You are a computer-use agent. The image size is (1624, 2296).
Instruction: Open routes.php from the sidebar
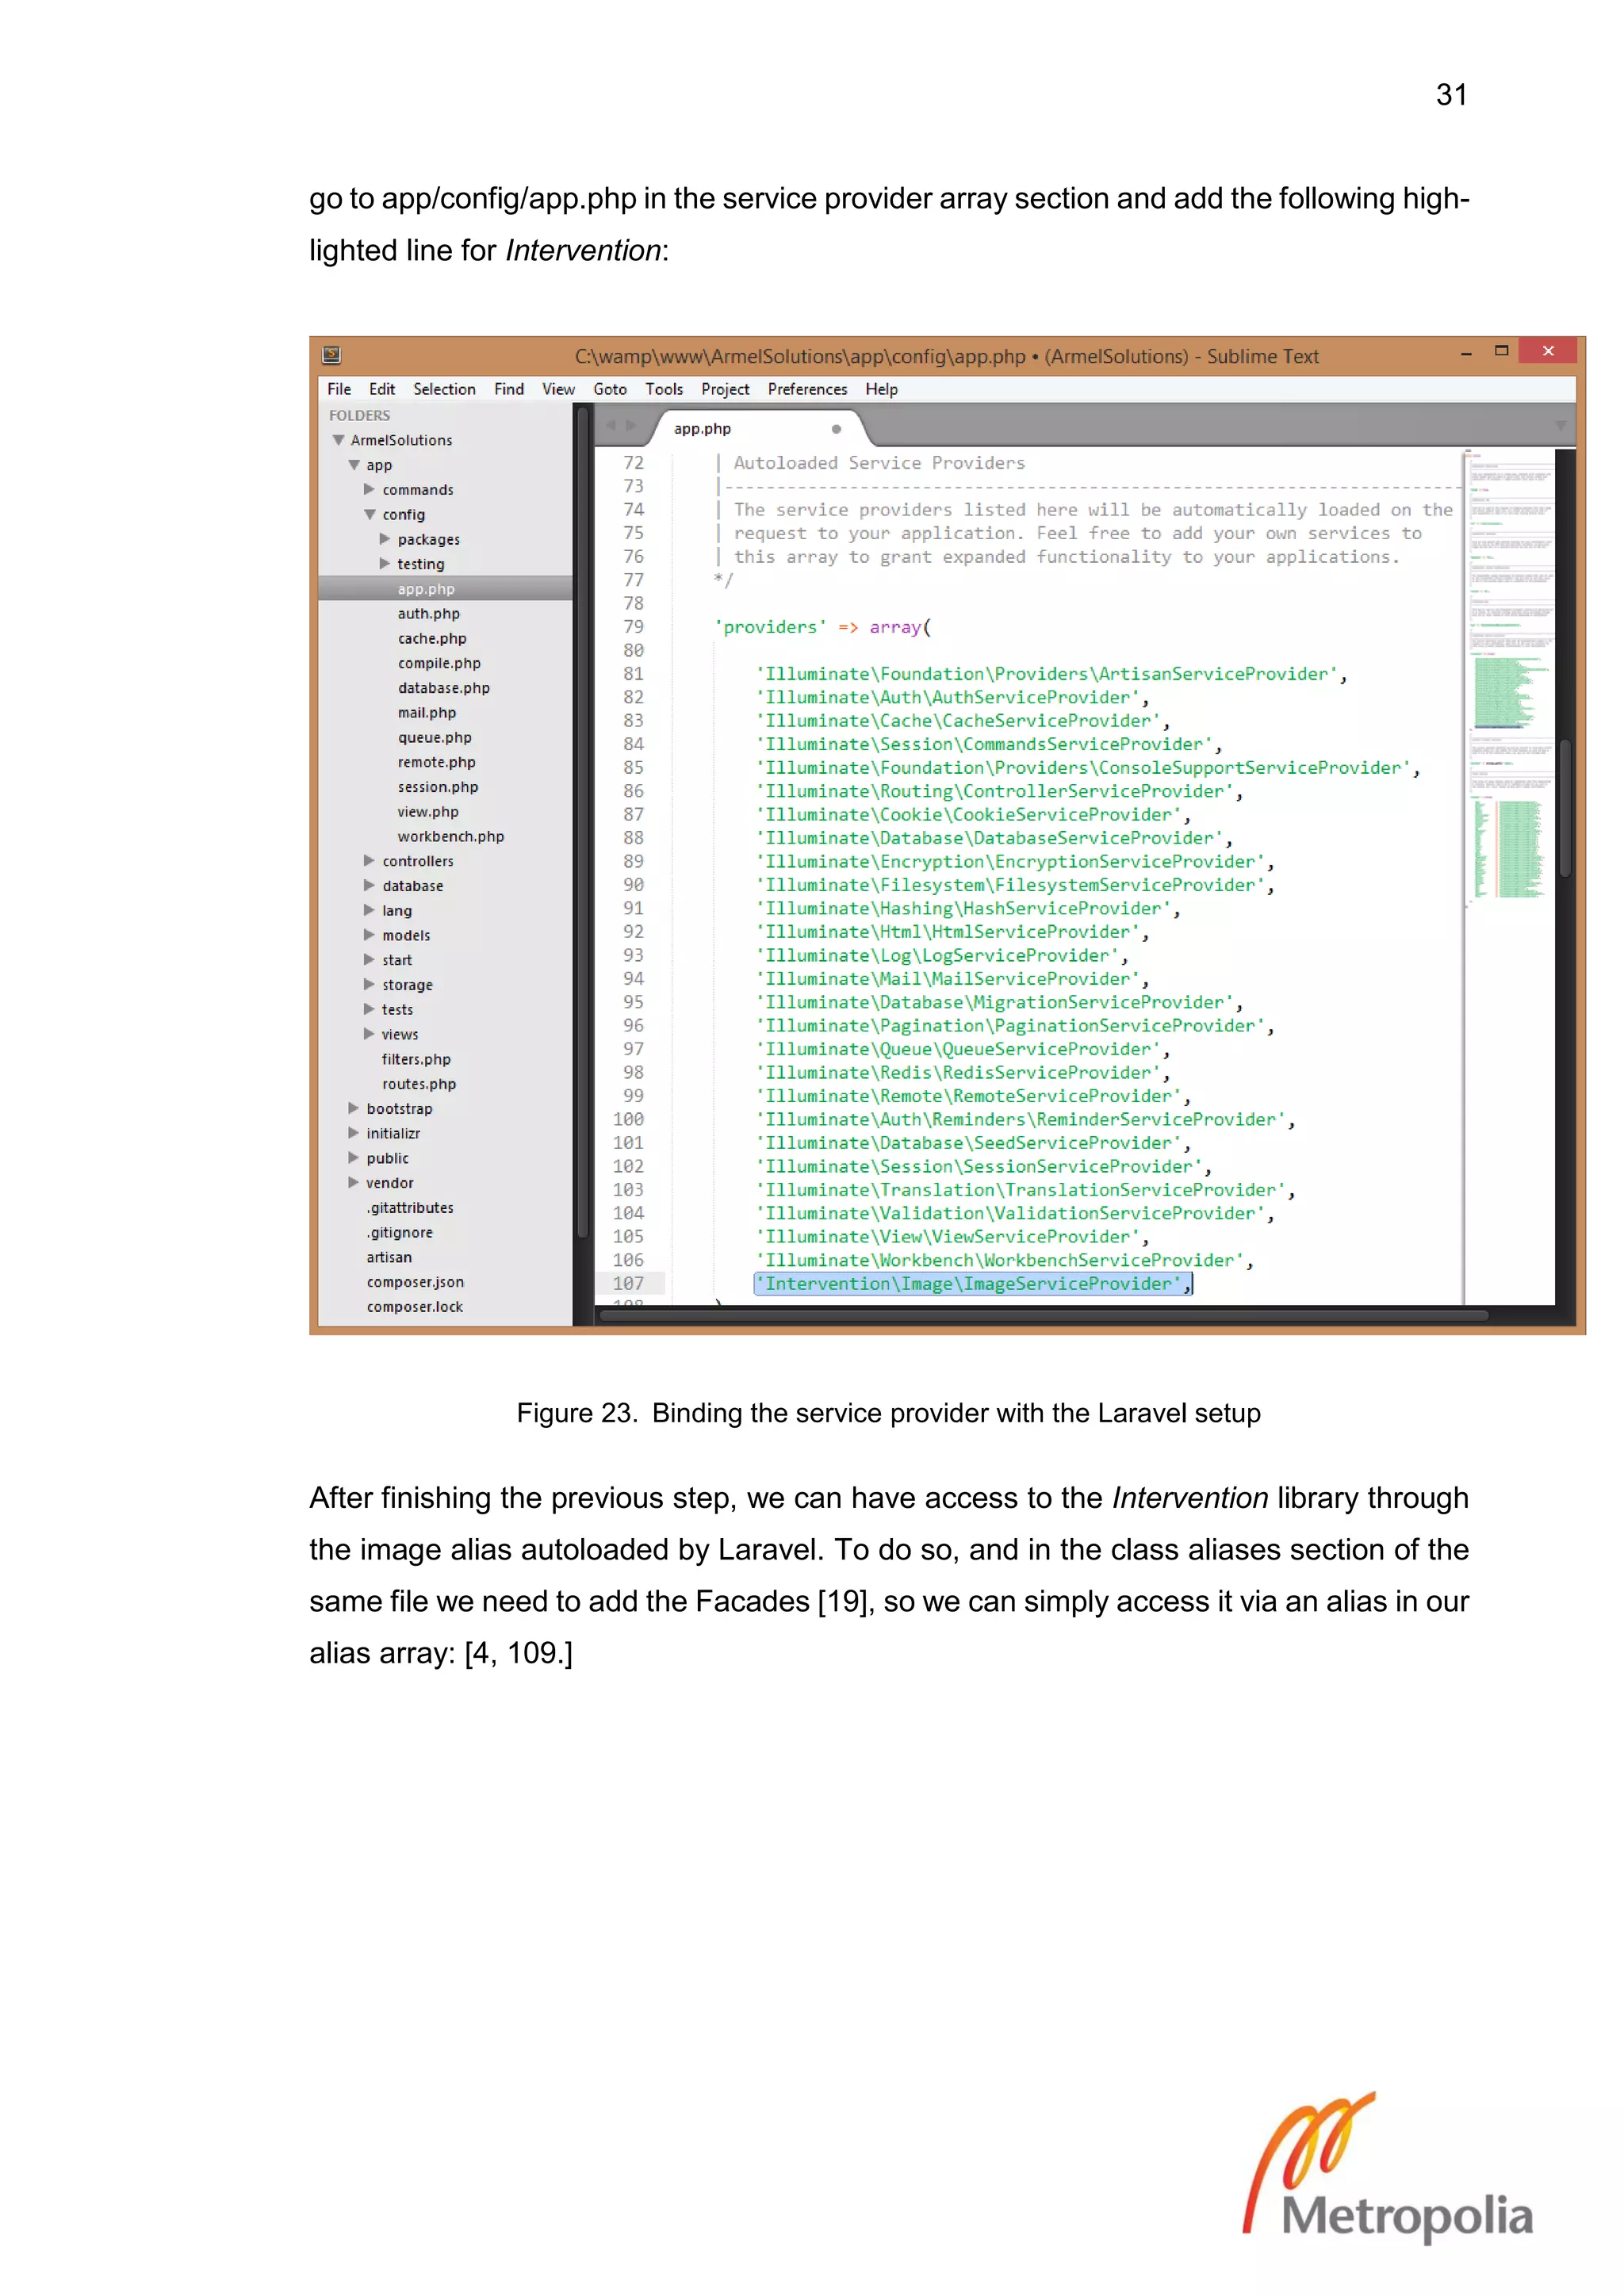[419, 1084]
